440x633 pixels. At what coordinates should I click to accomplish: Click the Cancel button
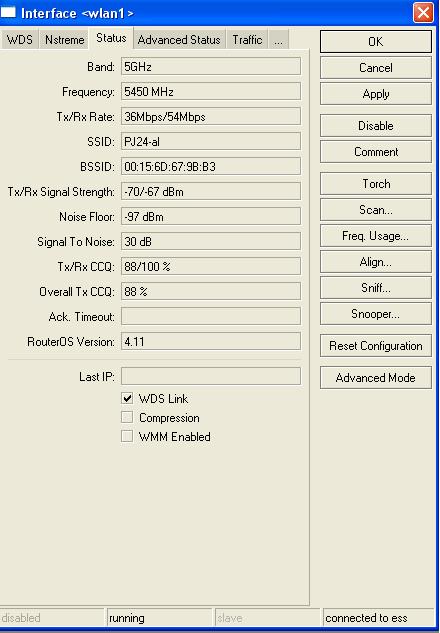point(376,67)
